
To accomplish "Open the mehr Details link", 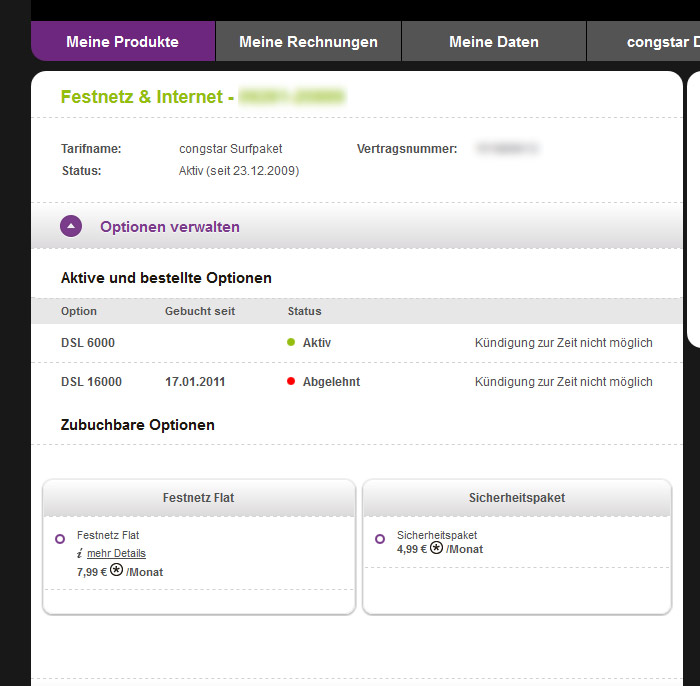I will point(116,553).
